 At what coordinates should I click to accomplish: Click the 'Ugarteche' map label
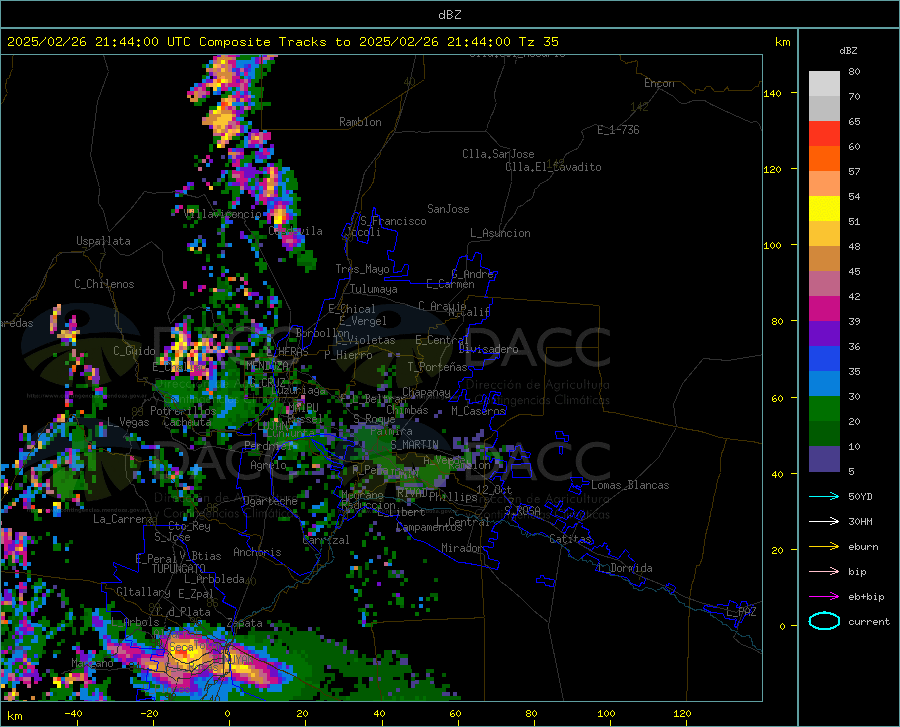click(270, 500)
